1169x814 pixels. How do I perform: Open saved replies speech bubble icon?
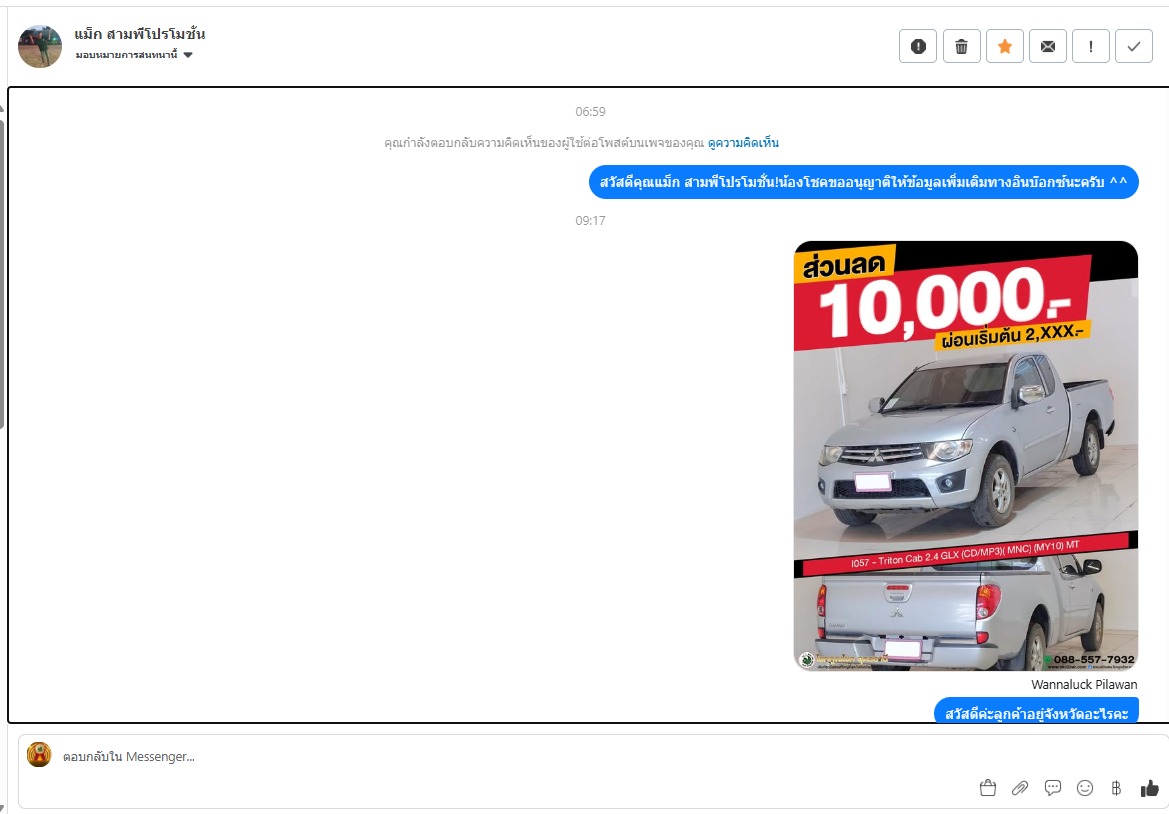click(1053, 787)
